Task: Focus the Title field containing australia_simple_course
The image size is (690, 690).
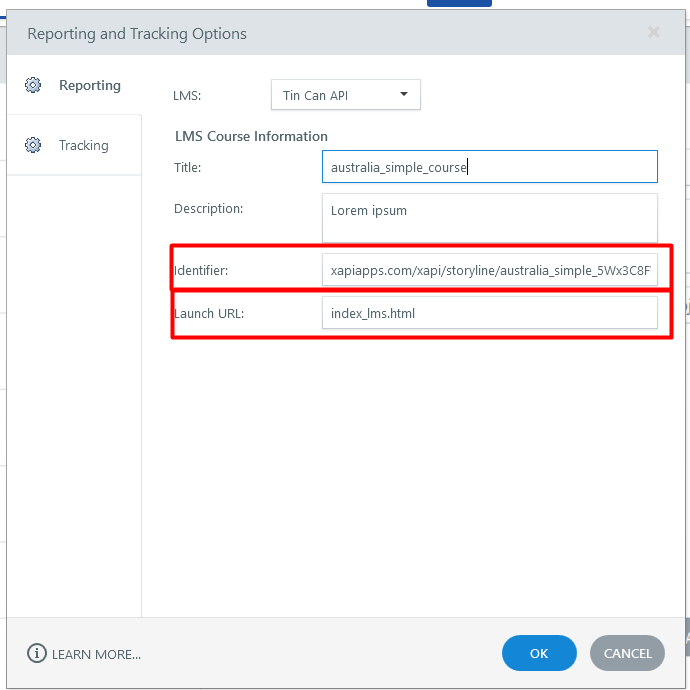Action: click(x=490, y=167)
